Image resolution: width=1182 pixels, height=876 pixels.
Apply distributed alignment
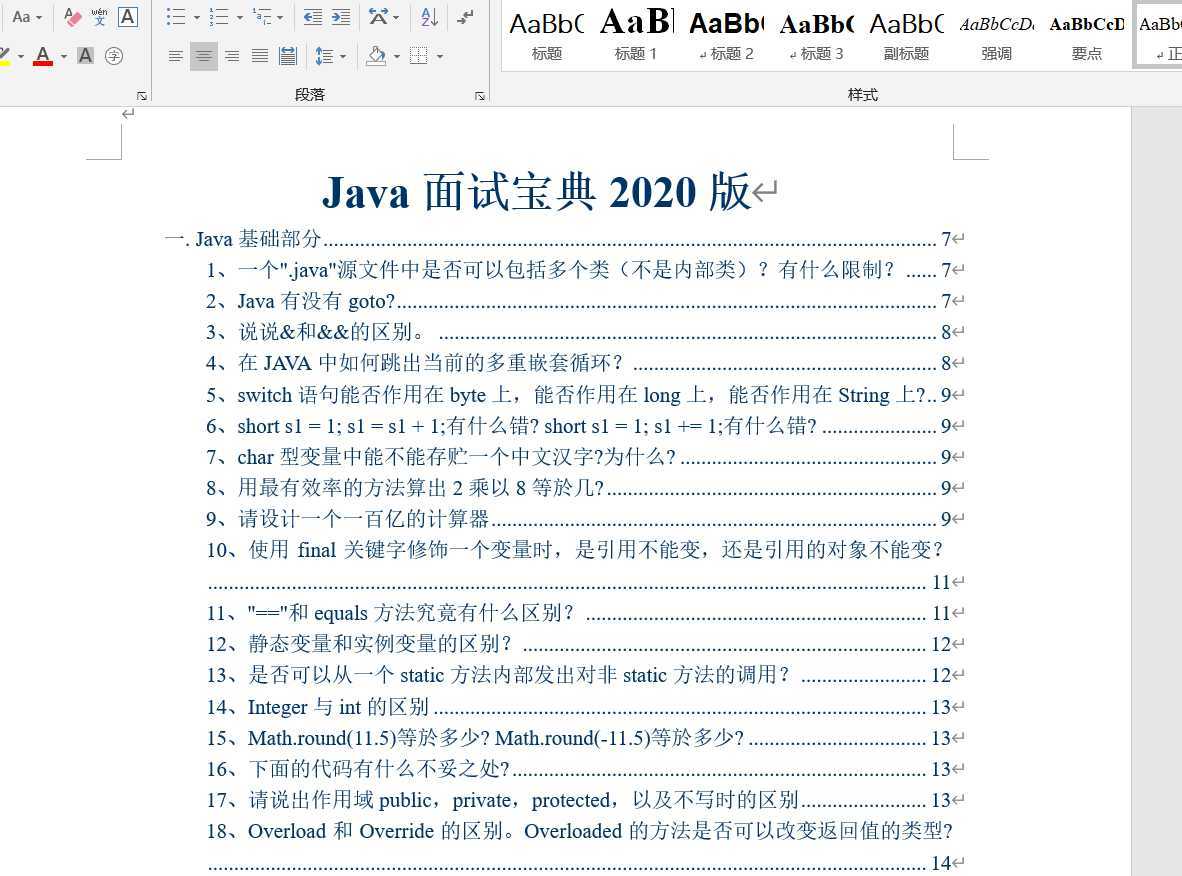[288, 56]
